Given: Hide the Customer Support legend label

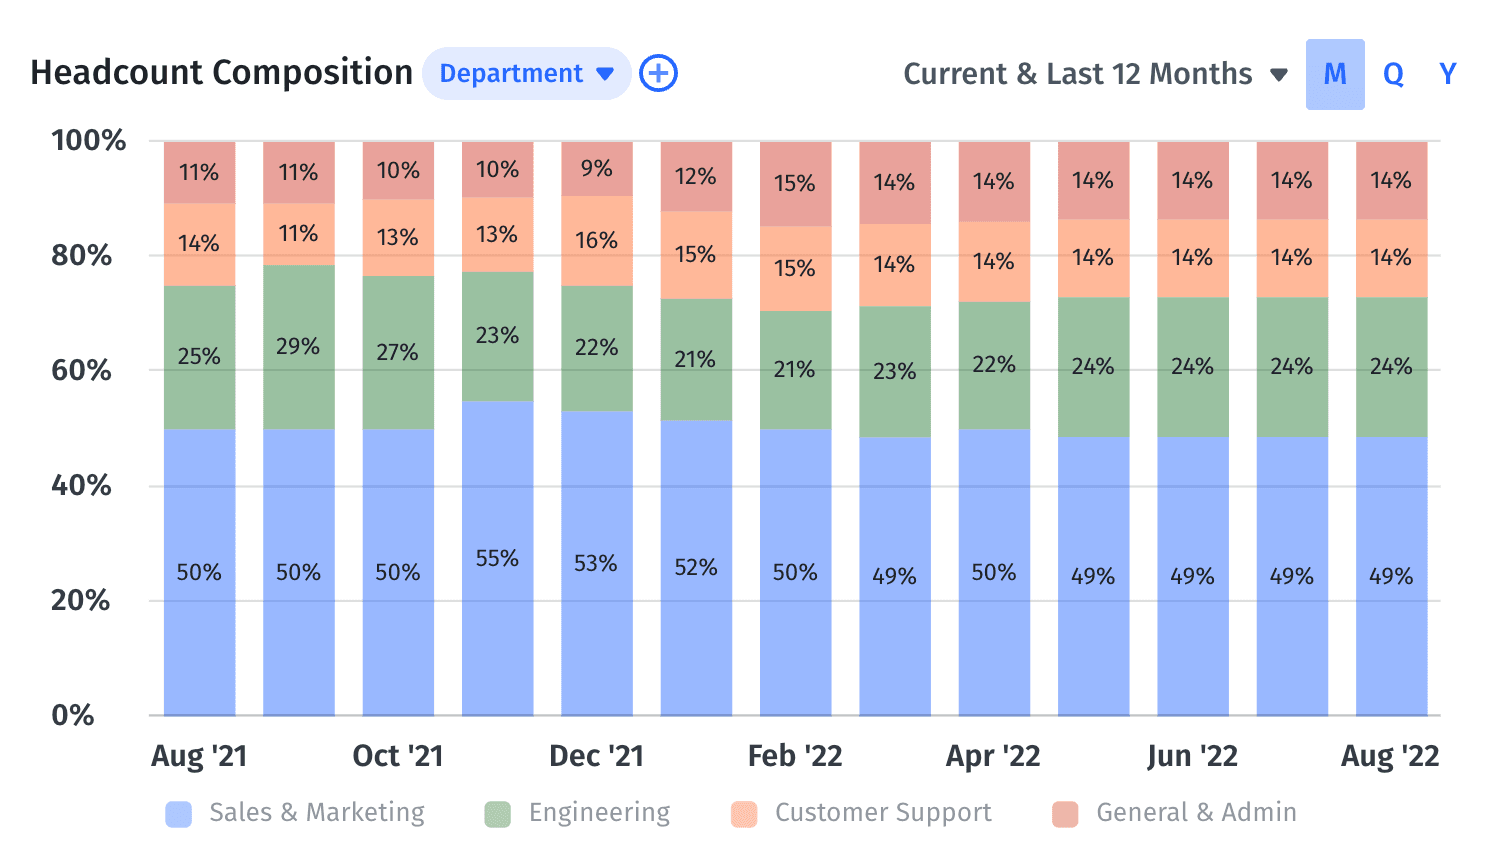Looking at the screenshot, I should point(883,813).
